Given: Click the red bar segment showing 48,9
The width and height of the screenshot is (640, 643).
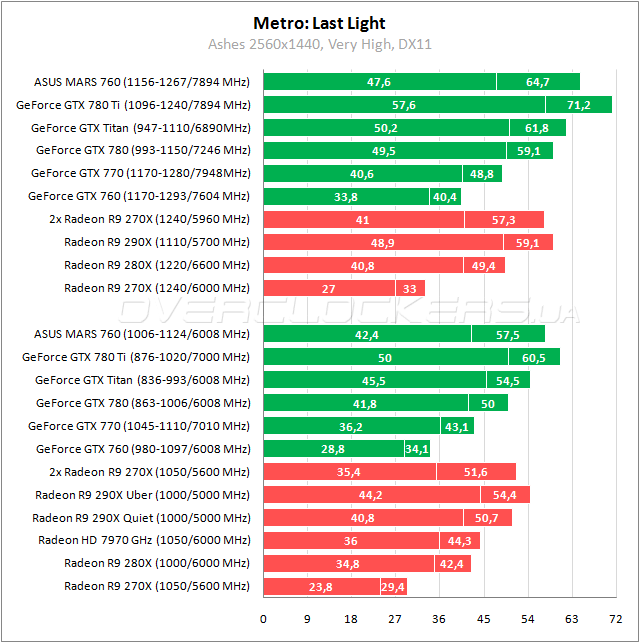Looking at the screenshot, I should point(383,242).
